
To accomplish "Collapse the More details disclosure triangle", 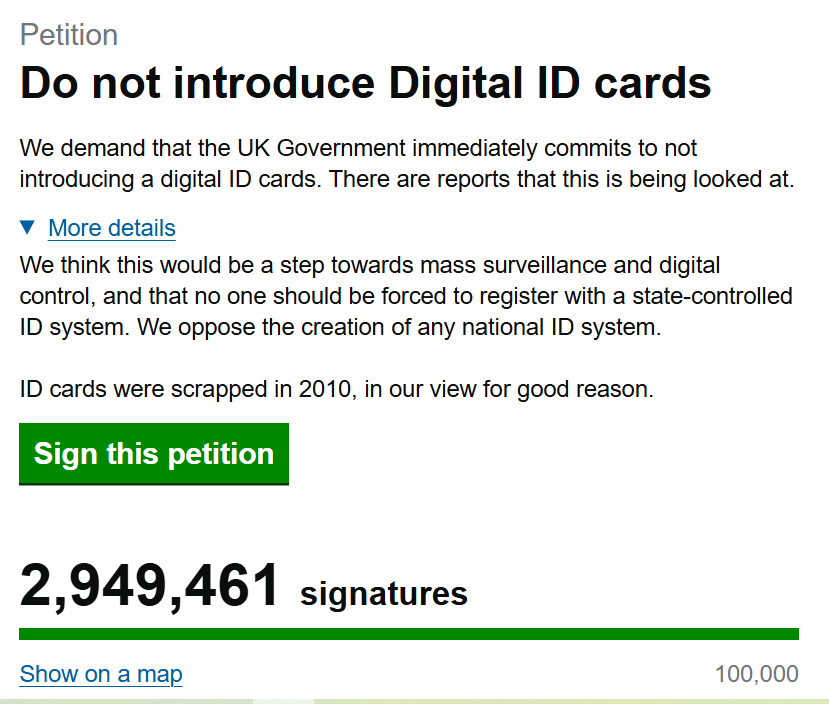I will point(28,228).
